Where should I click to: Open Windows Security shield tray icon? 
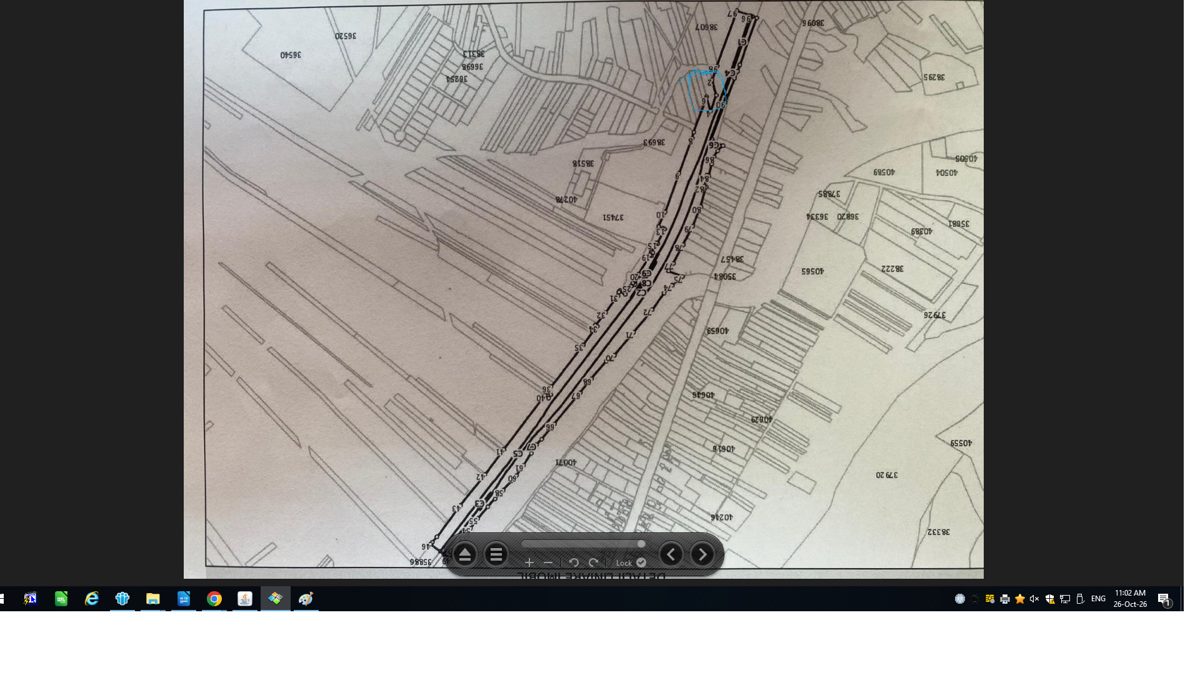click(1050, 599)
